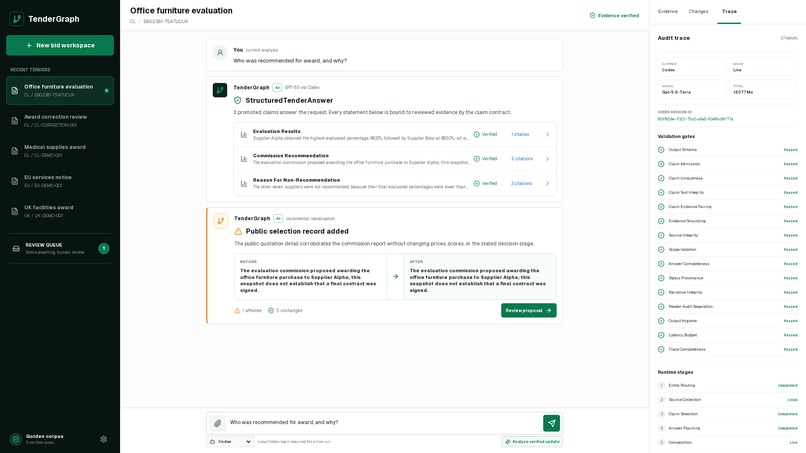
Task: Expand the Evaluation Results claim chevron
Action: [x=547, y=135]
